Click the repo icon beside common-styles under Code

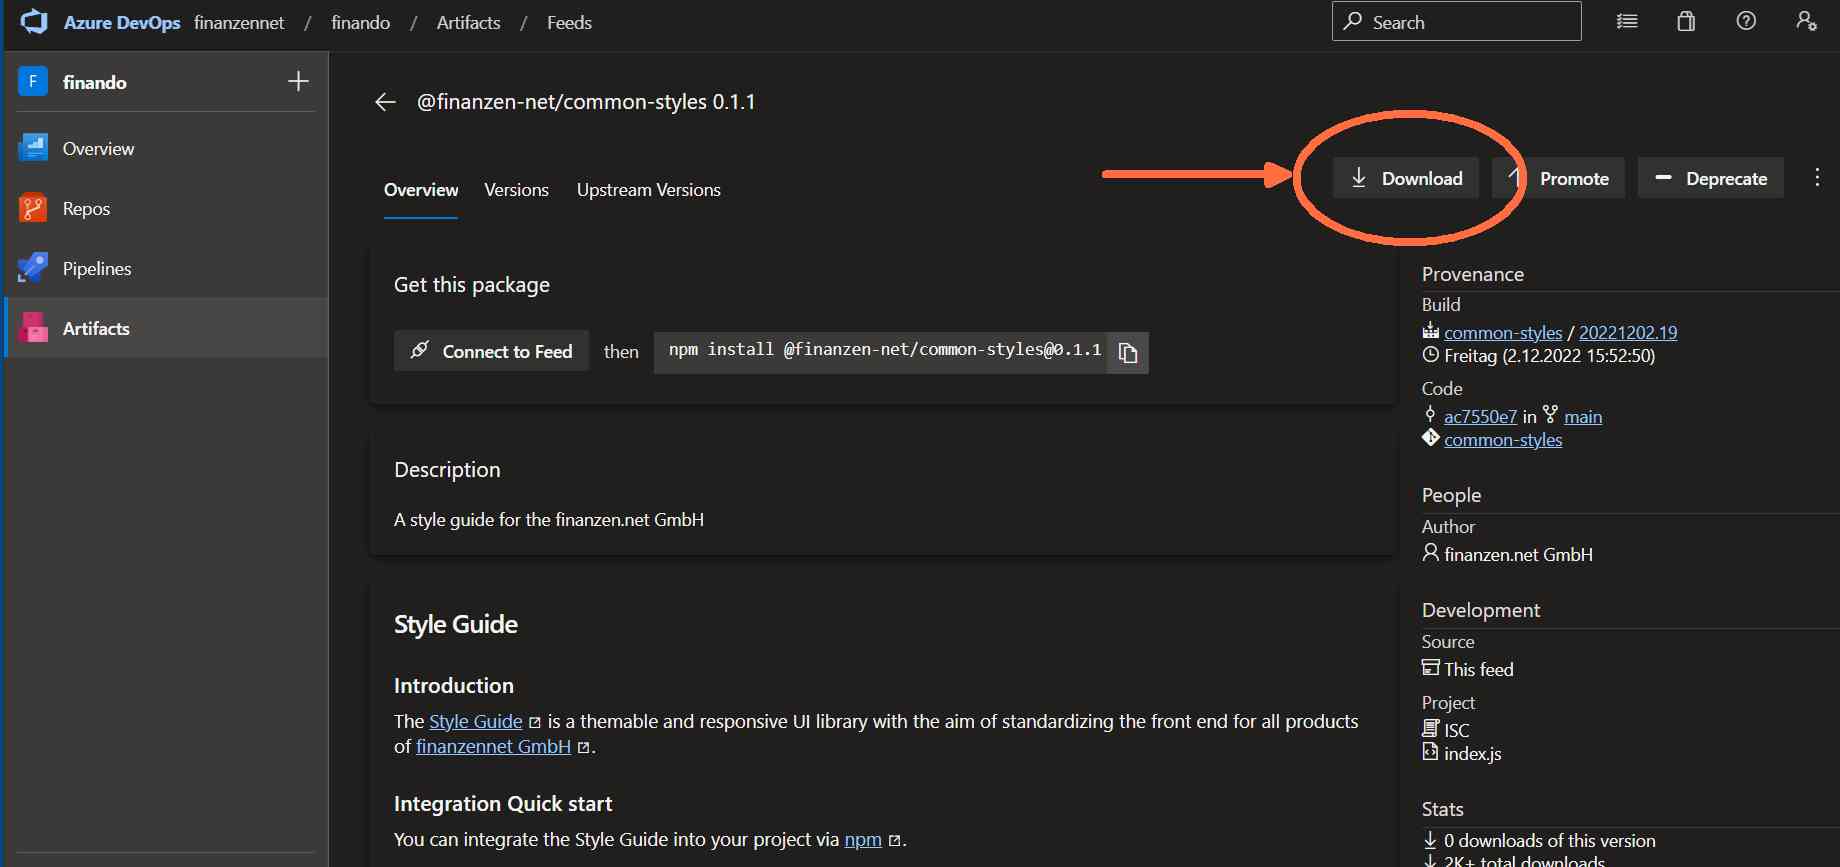pyautogui.click(x=1431, y=438)
